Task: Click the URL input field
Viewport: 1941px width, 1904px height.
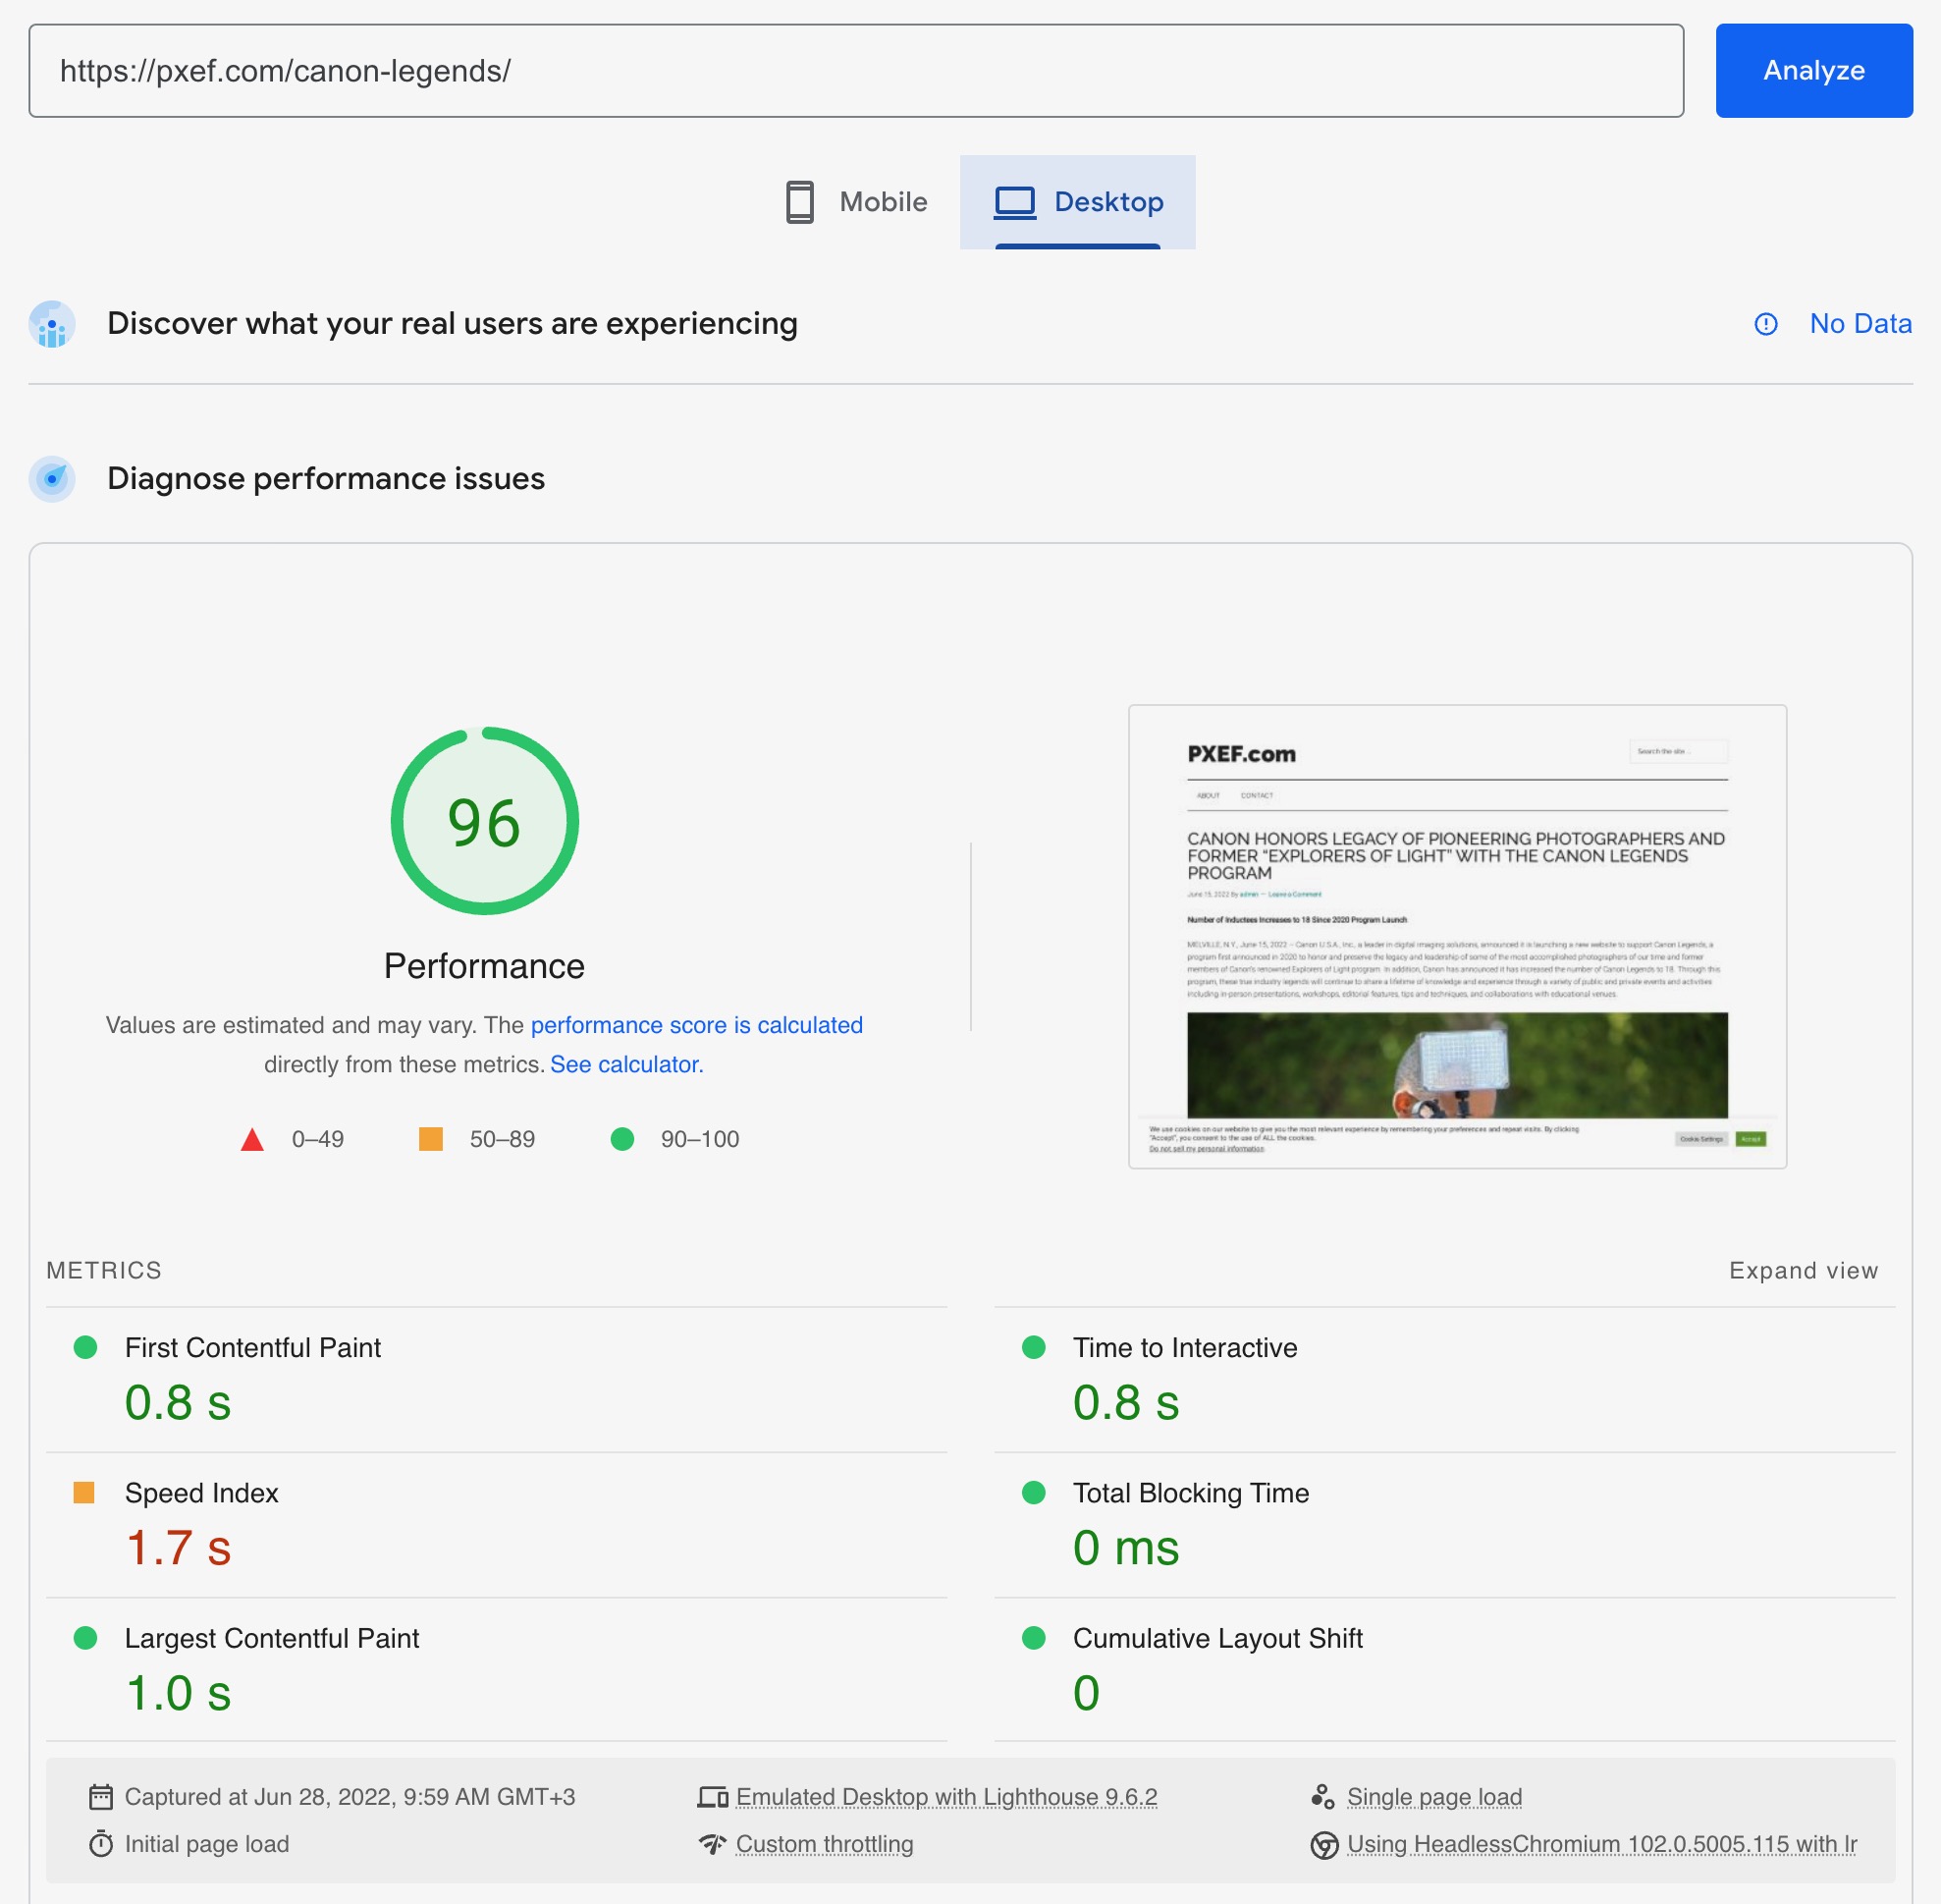Action: [x=856, y=71]
